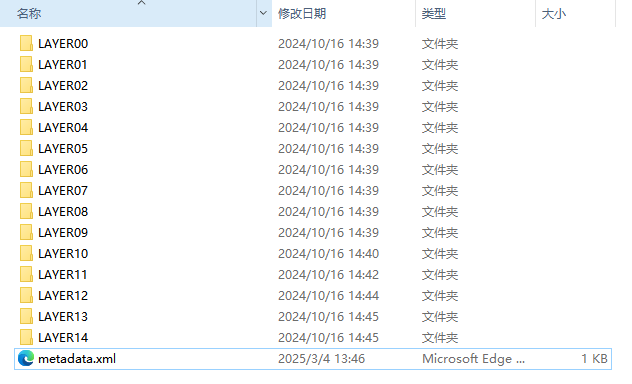Click the LAYER13 folder icon
Screen dimensions: 632x384
pyautogui.click(x=26, y=316)
